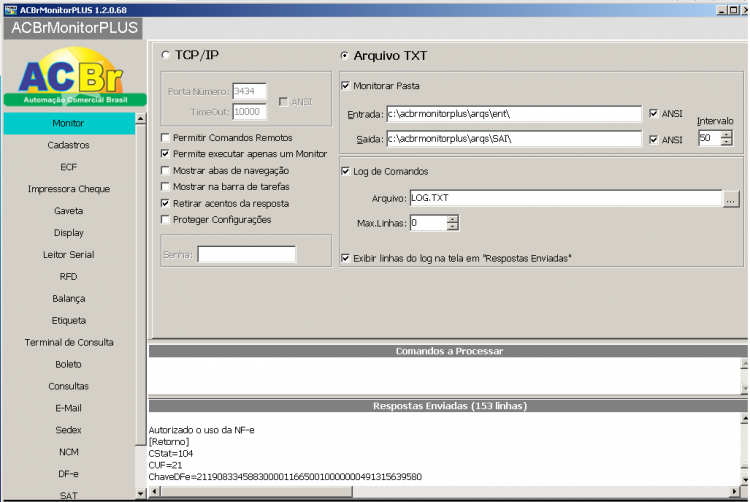The height and width of the screenshot is (502, 750).
Task: Toggle ANSI checkbox next to Entrada
Action: tap(654, 114)
